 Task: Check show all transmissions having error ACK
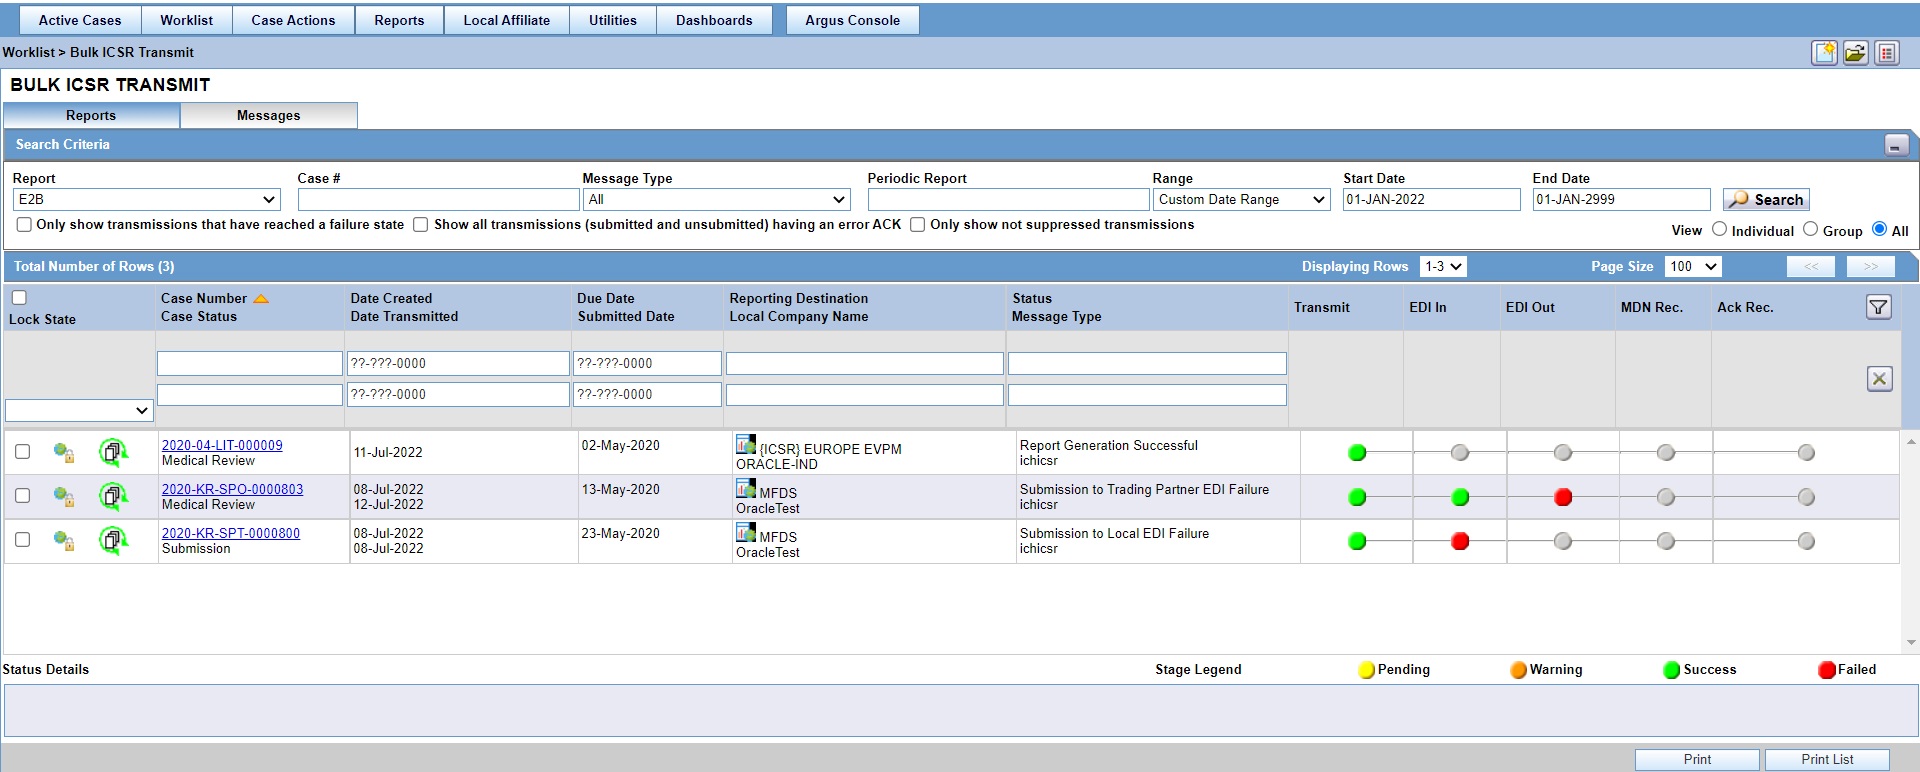tap(421, 225)
